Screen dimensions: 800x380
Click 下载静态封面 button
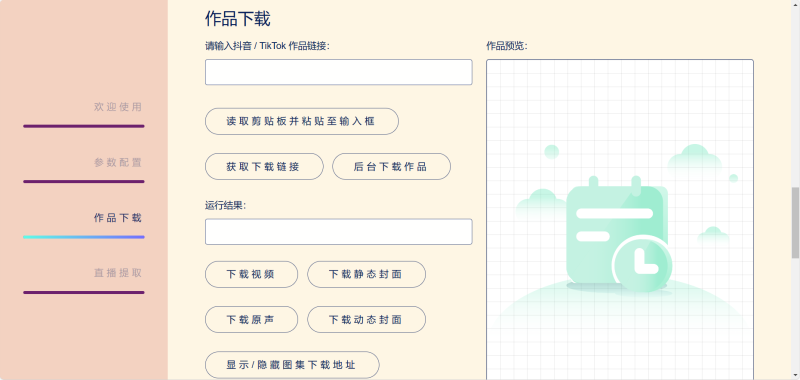(x=366, y=274)
